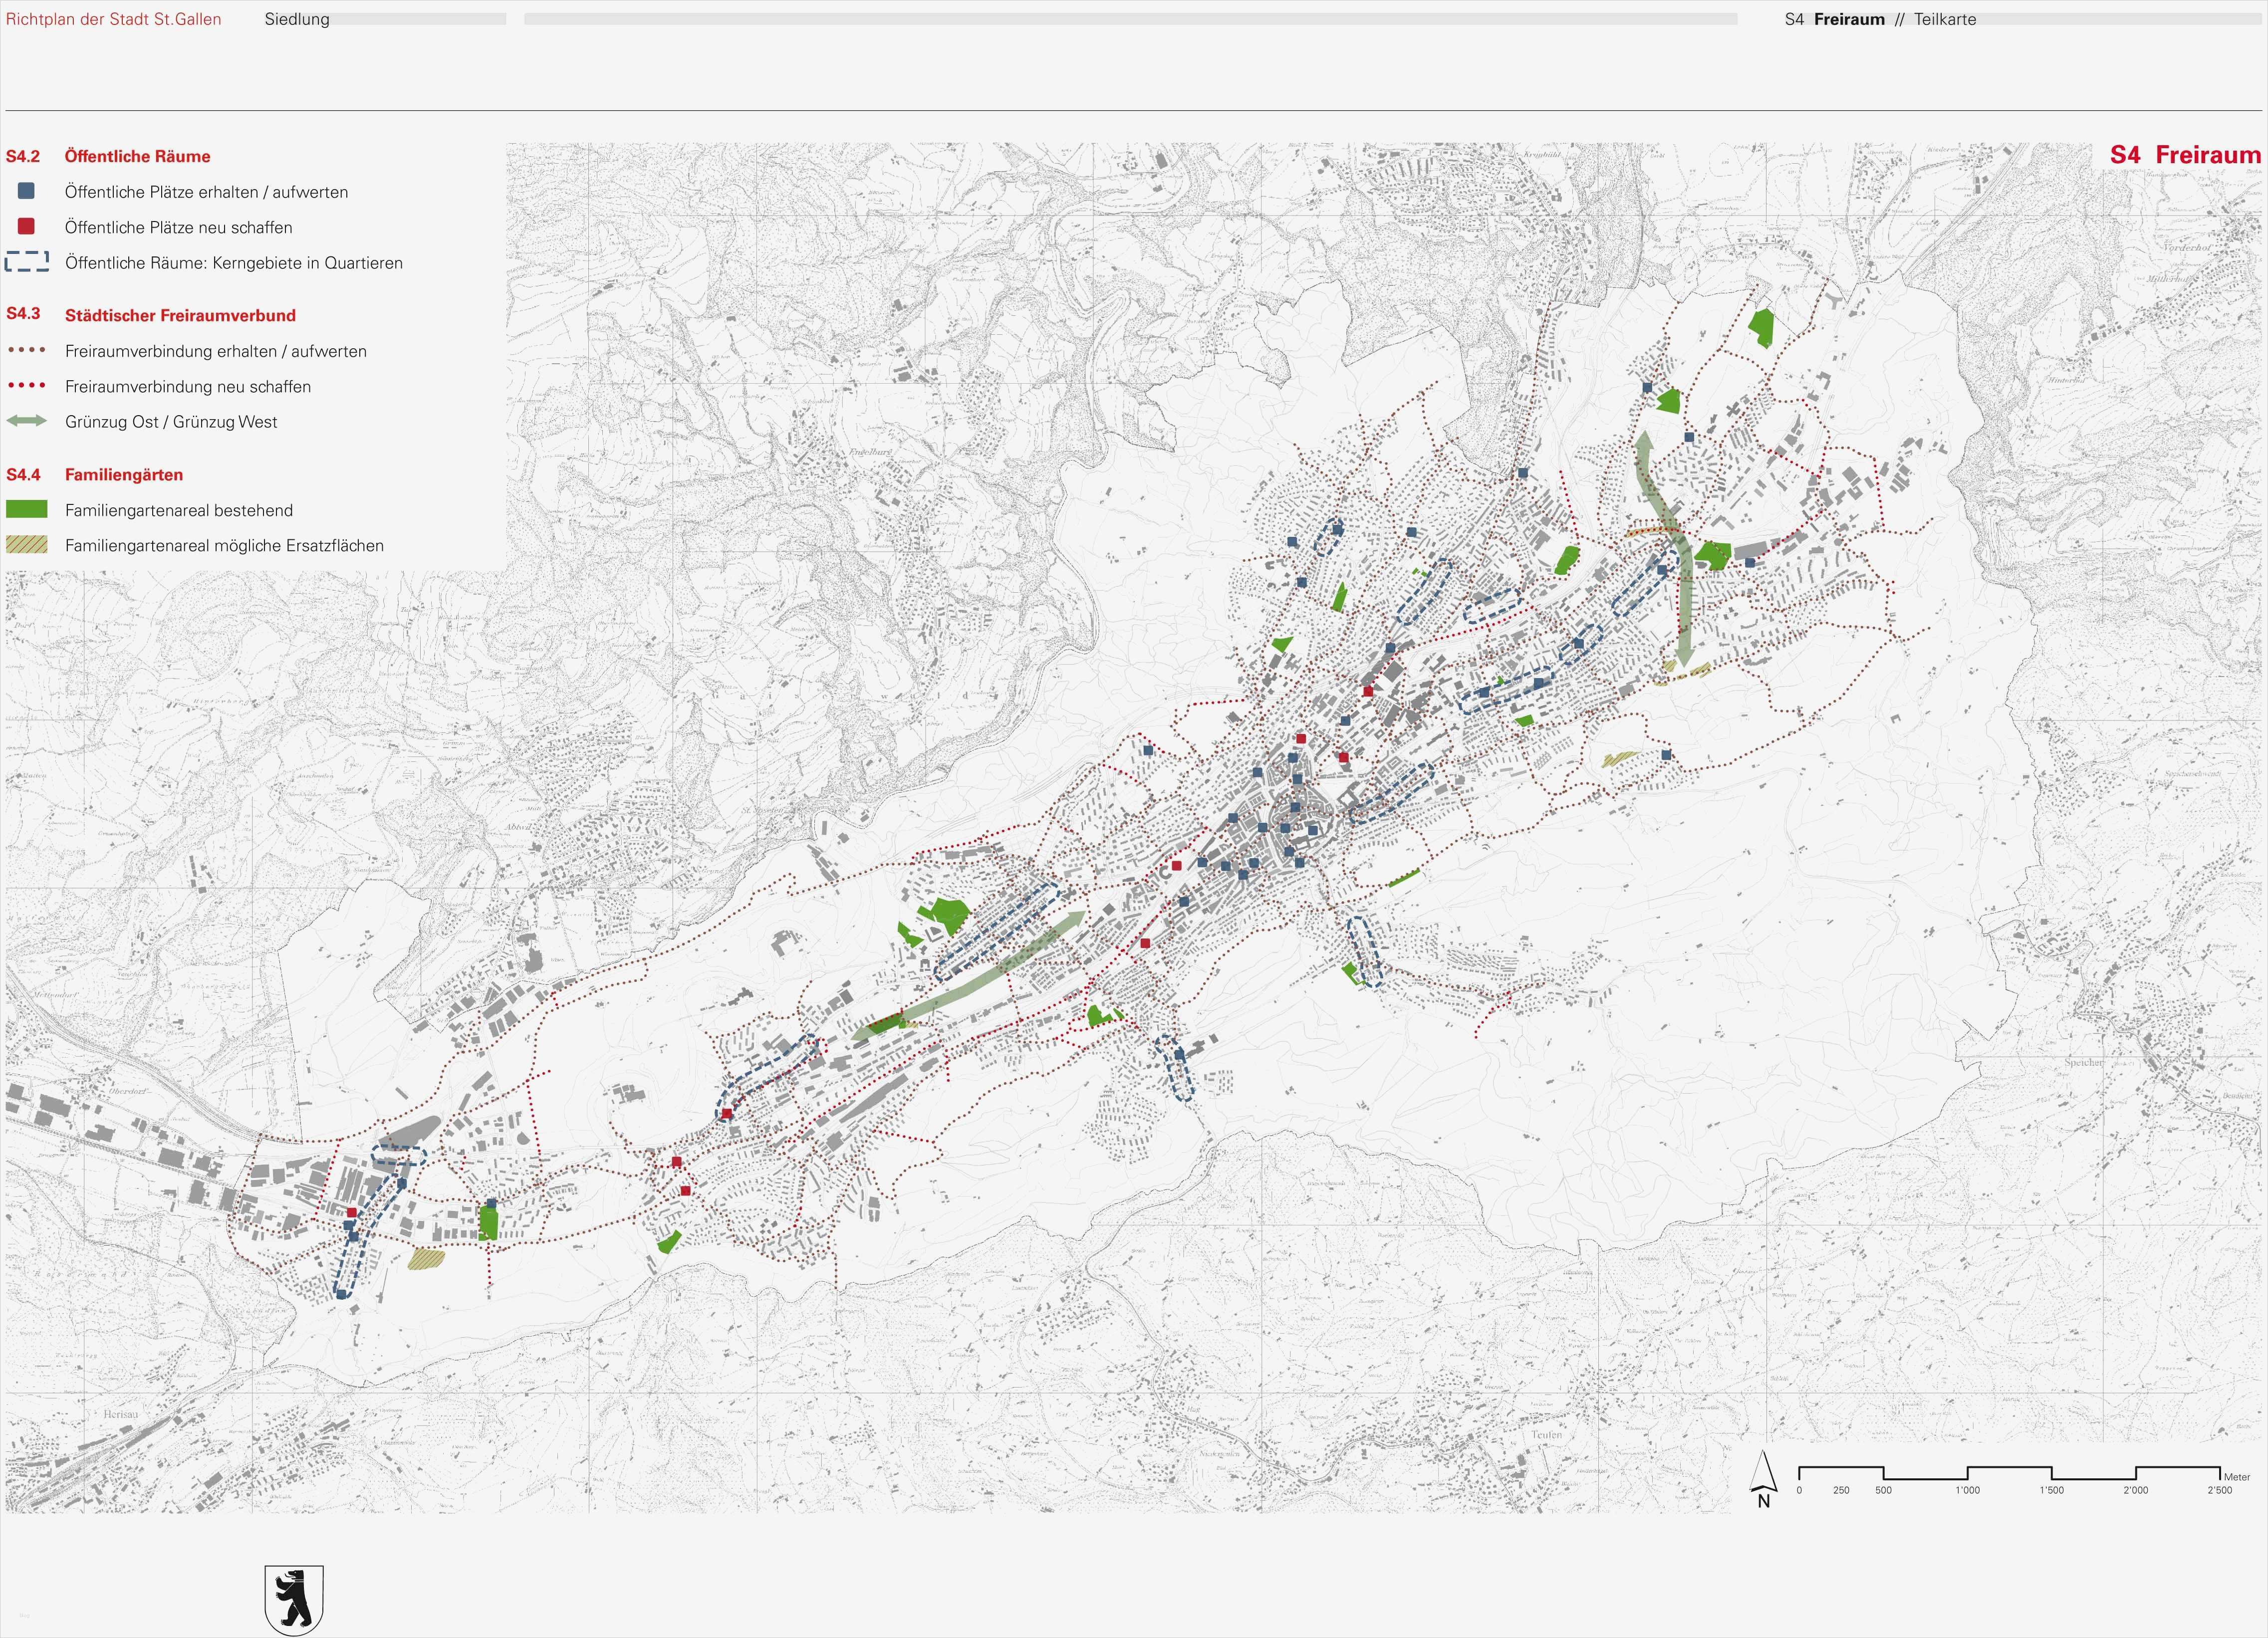This screenshot has height=1638, width=2268.
Task: Click the green Grünzug double-arrow legend symbol
Action: (27, 422)
